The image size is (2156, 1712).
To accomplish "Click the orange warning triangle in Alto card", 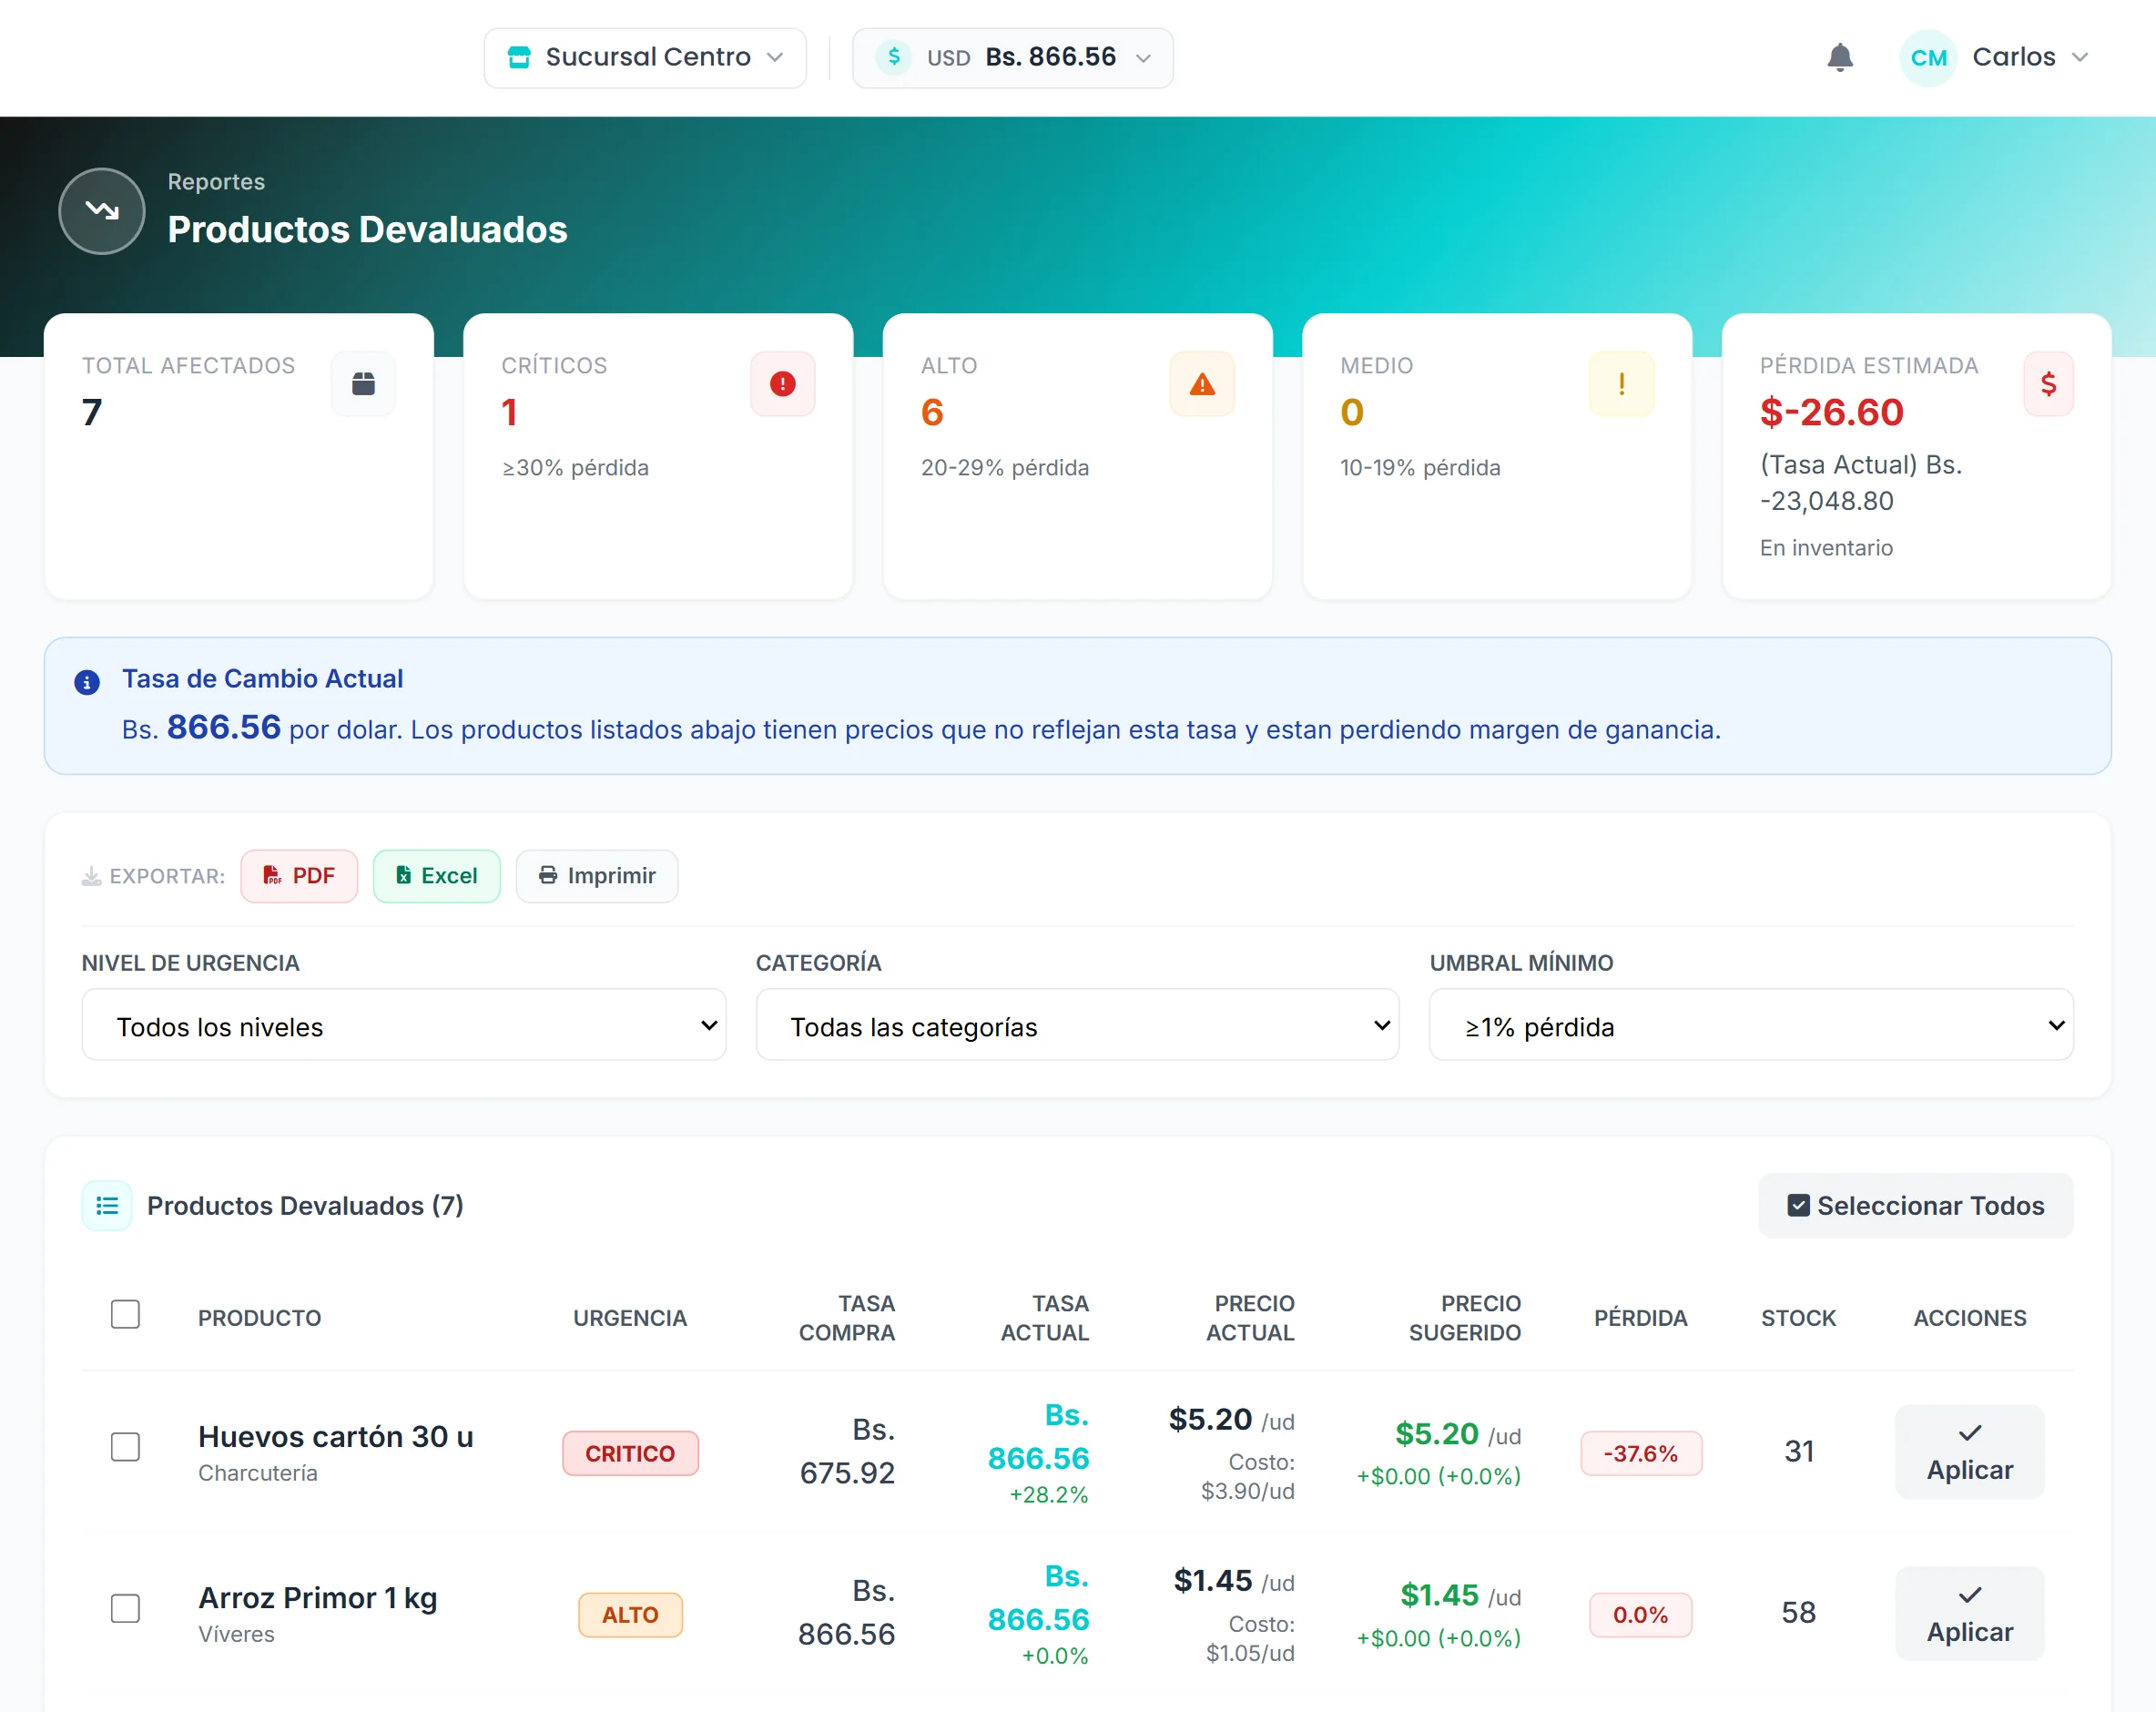I will 1202,383.
